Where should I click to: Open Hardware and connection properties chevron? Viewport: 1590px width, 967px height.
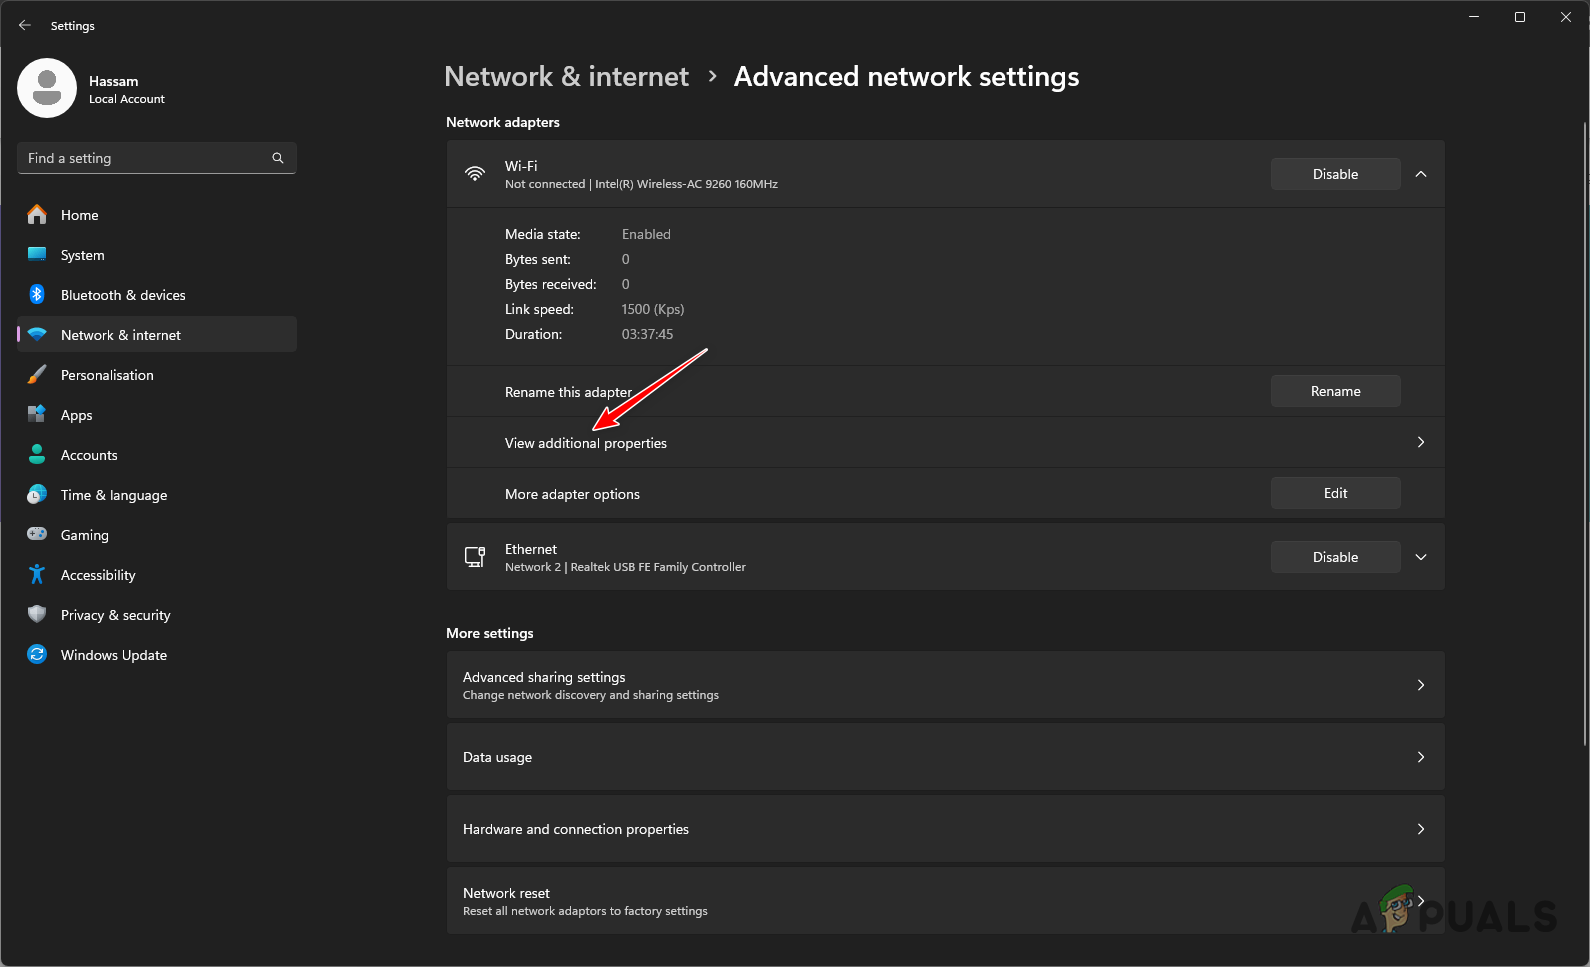(1421, 829)
